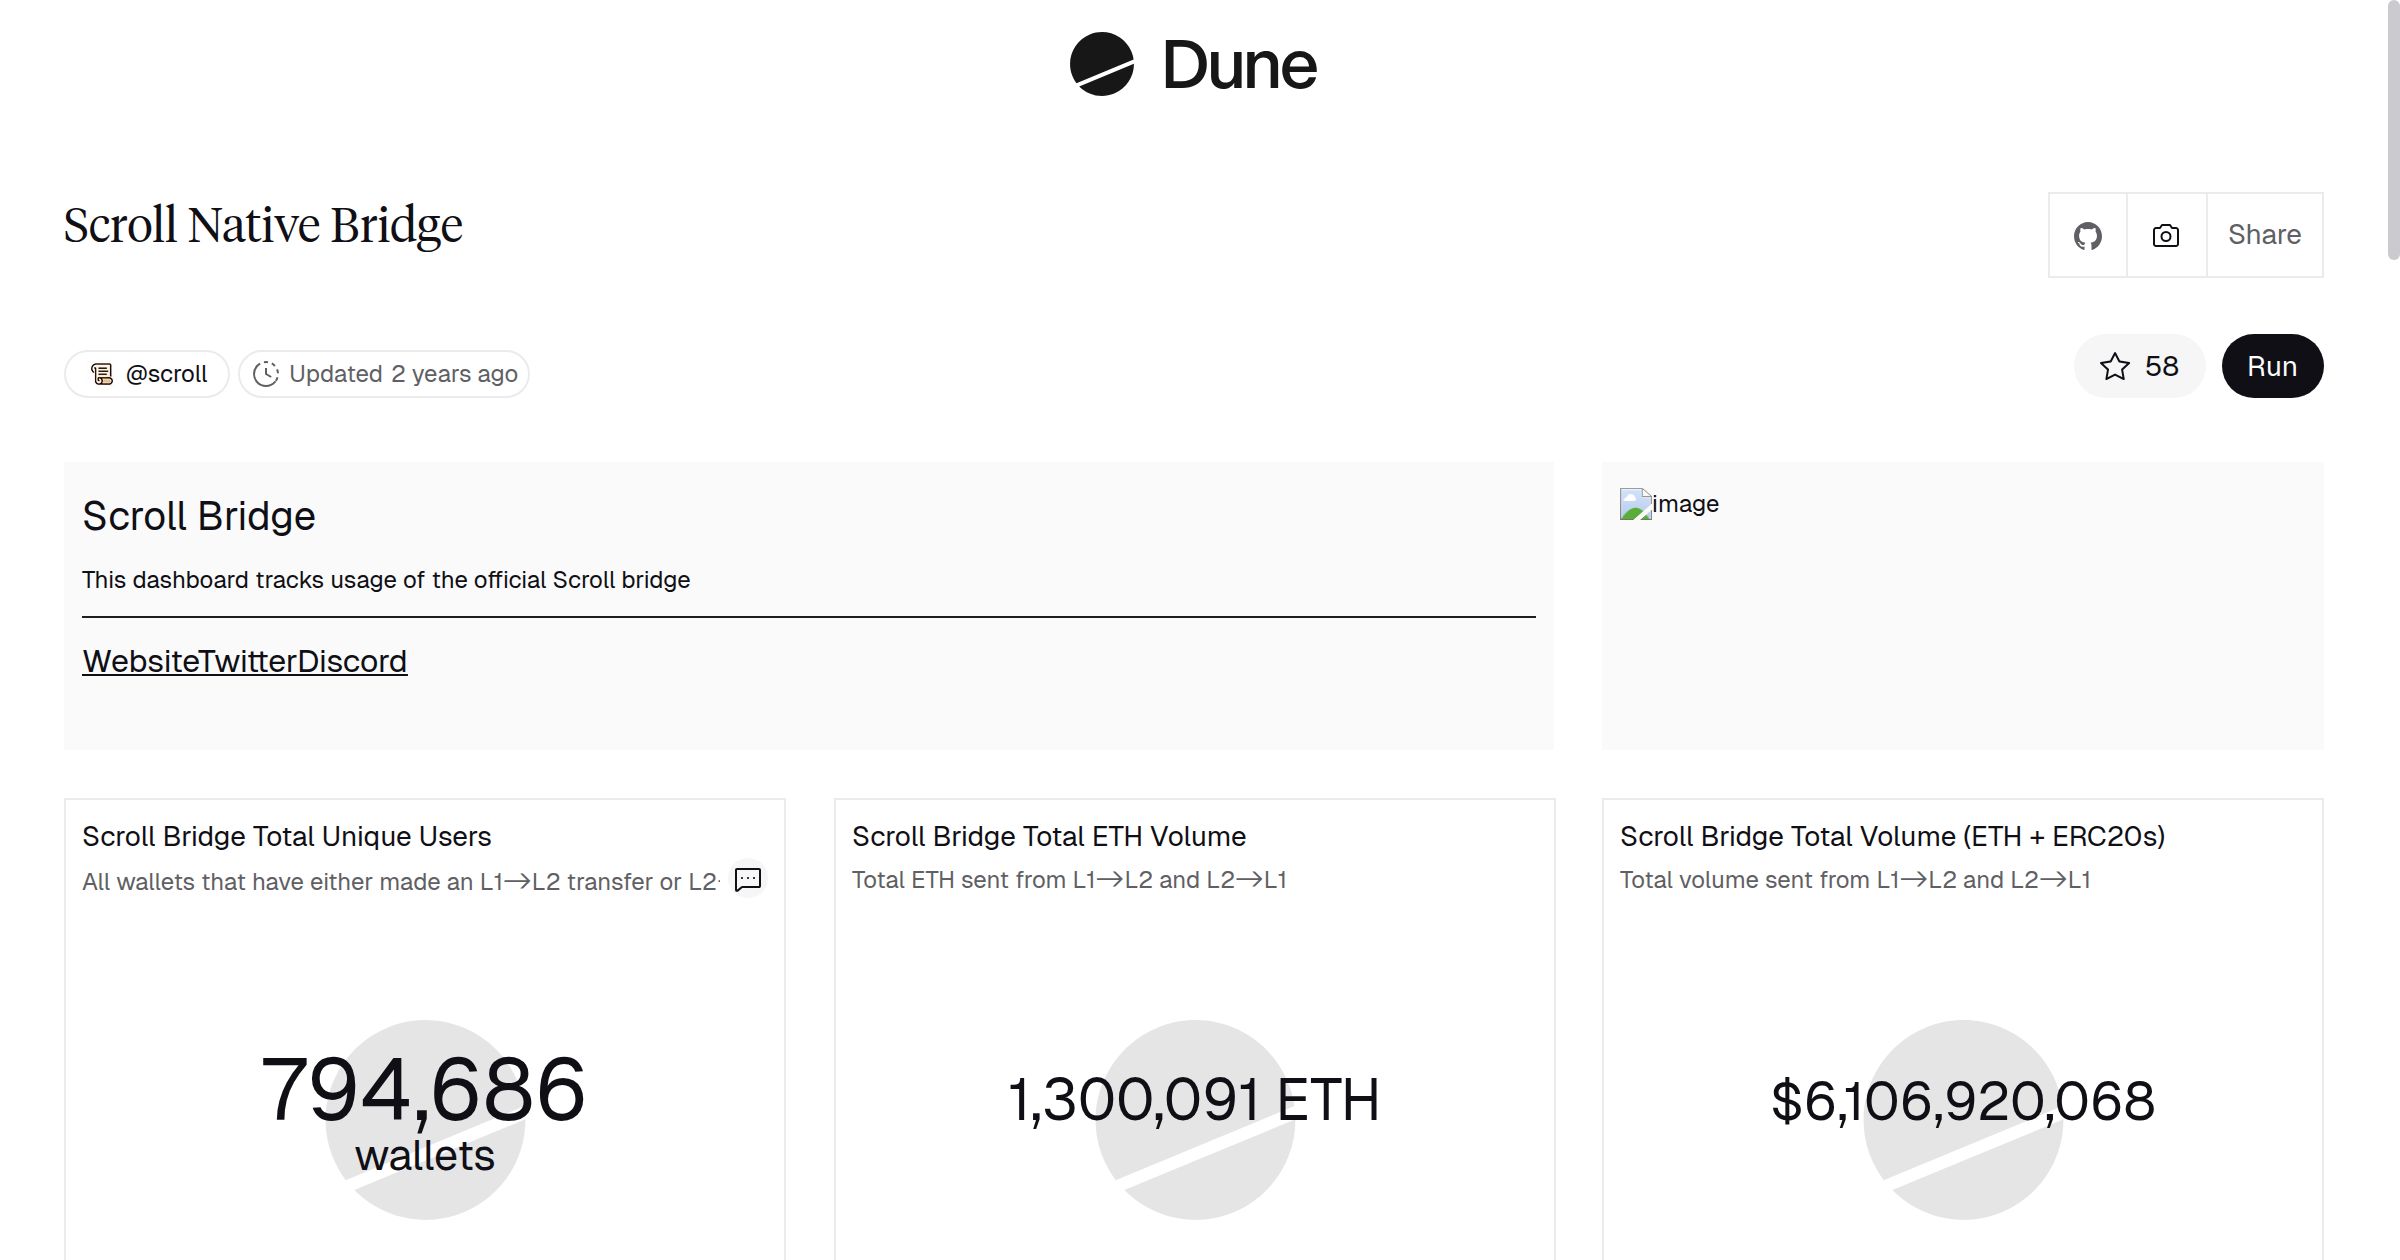Click the camera screenshot icon

tap(2164, 235)
